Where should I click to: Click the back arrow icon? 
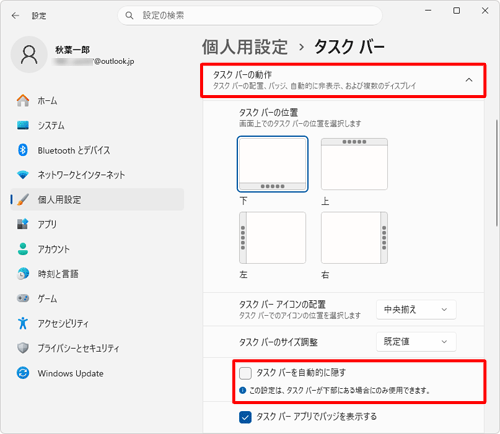[x=15, y=16]
